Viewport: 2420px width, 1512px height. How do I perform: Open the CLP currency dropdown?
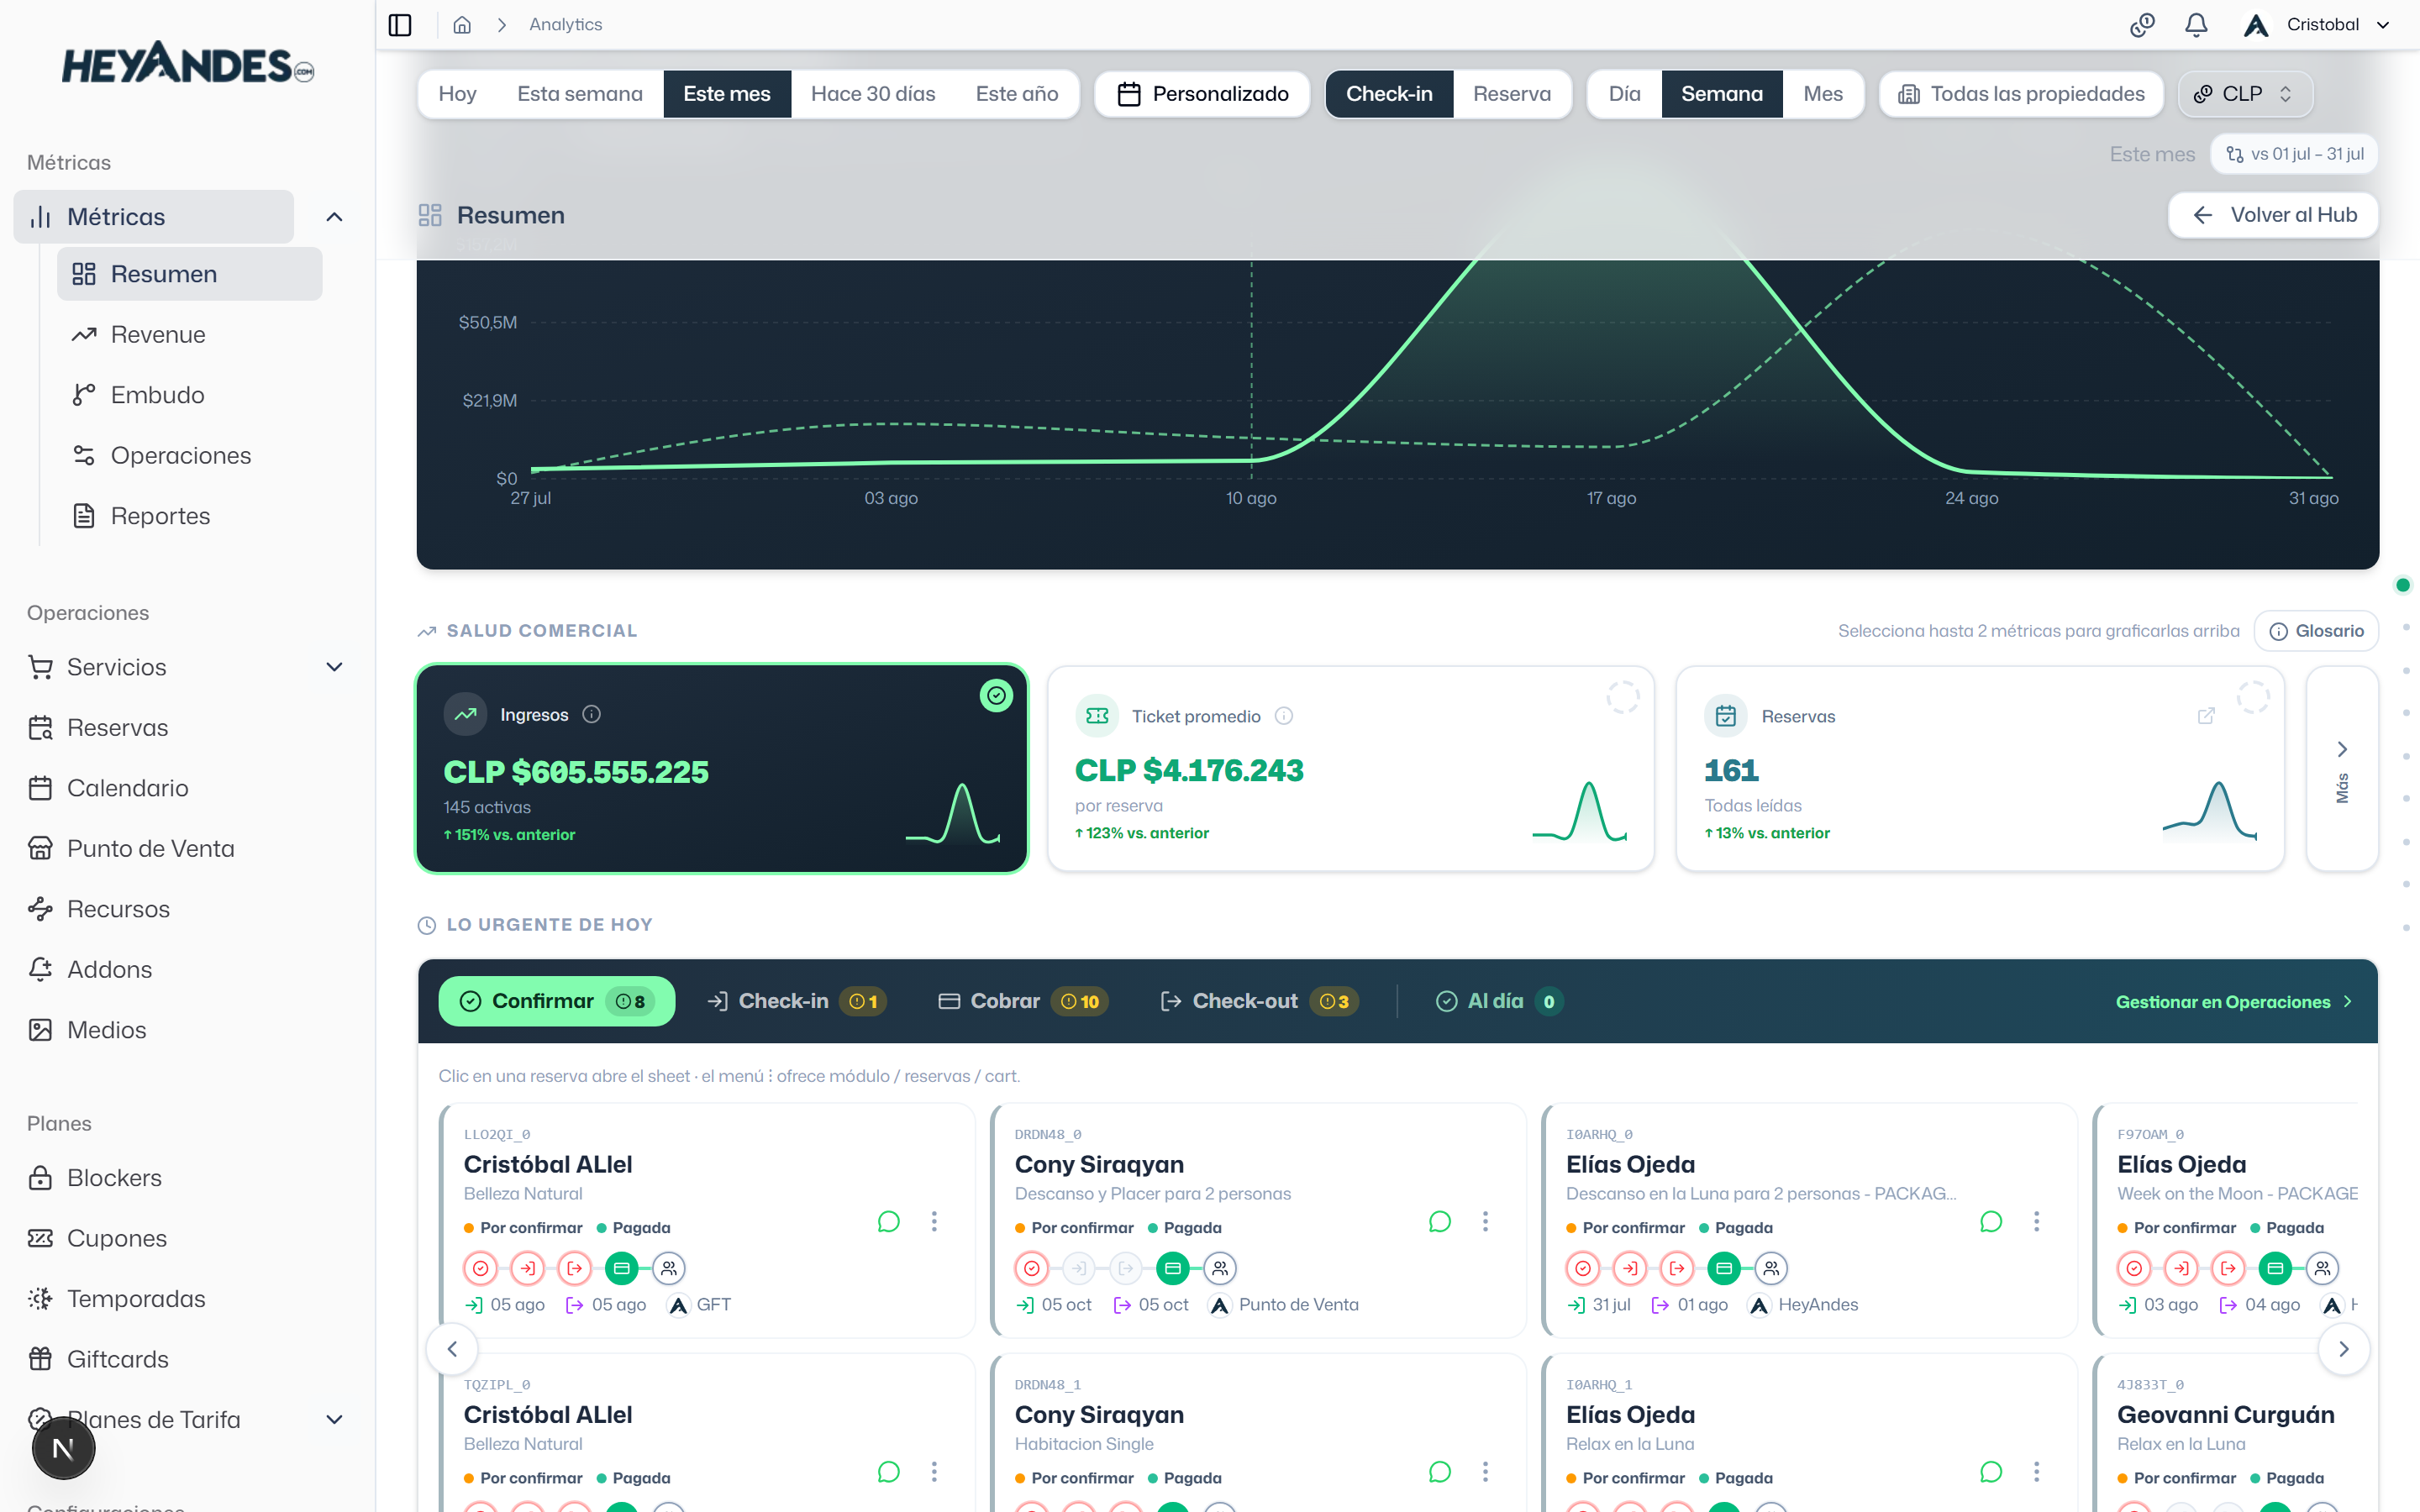2245,93
